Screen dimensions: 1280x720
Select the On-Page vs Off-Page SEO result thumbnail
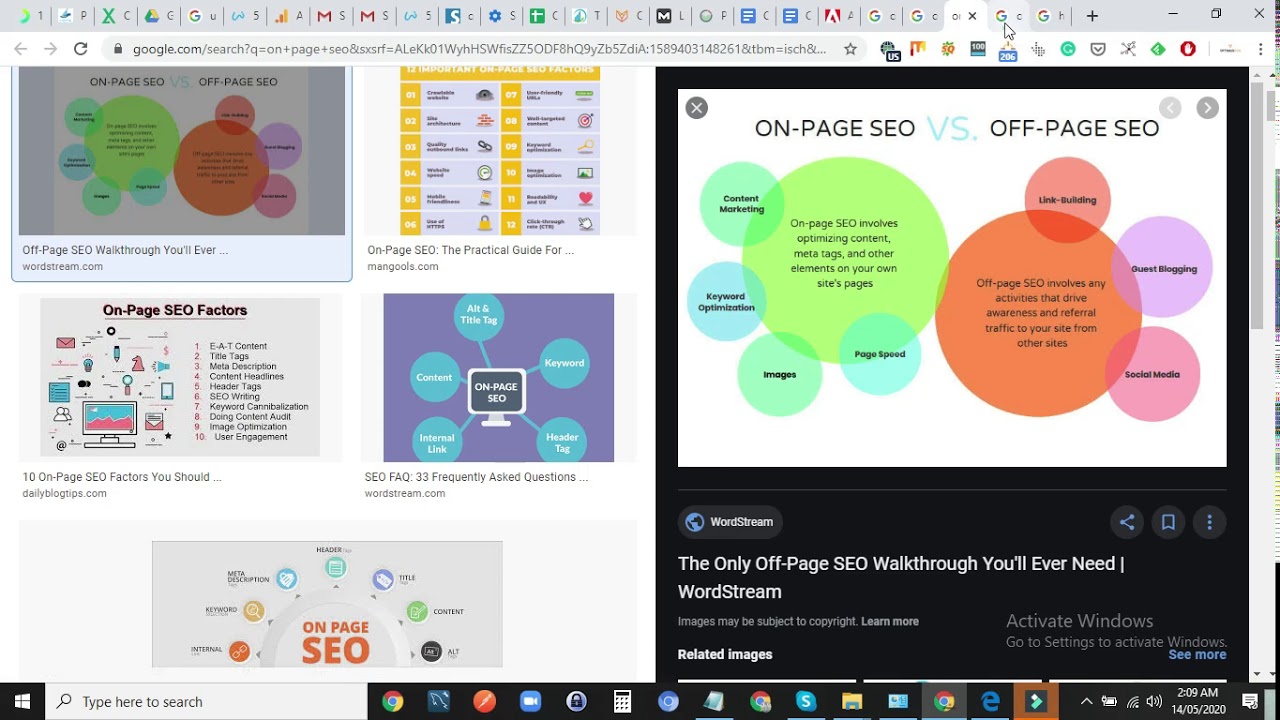(x=182, y=151)
